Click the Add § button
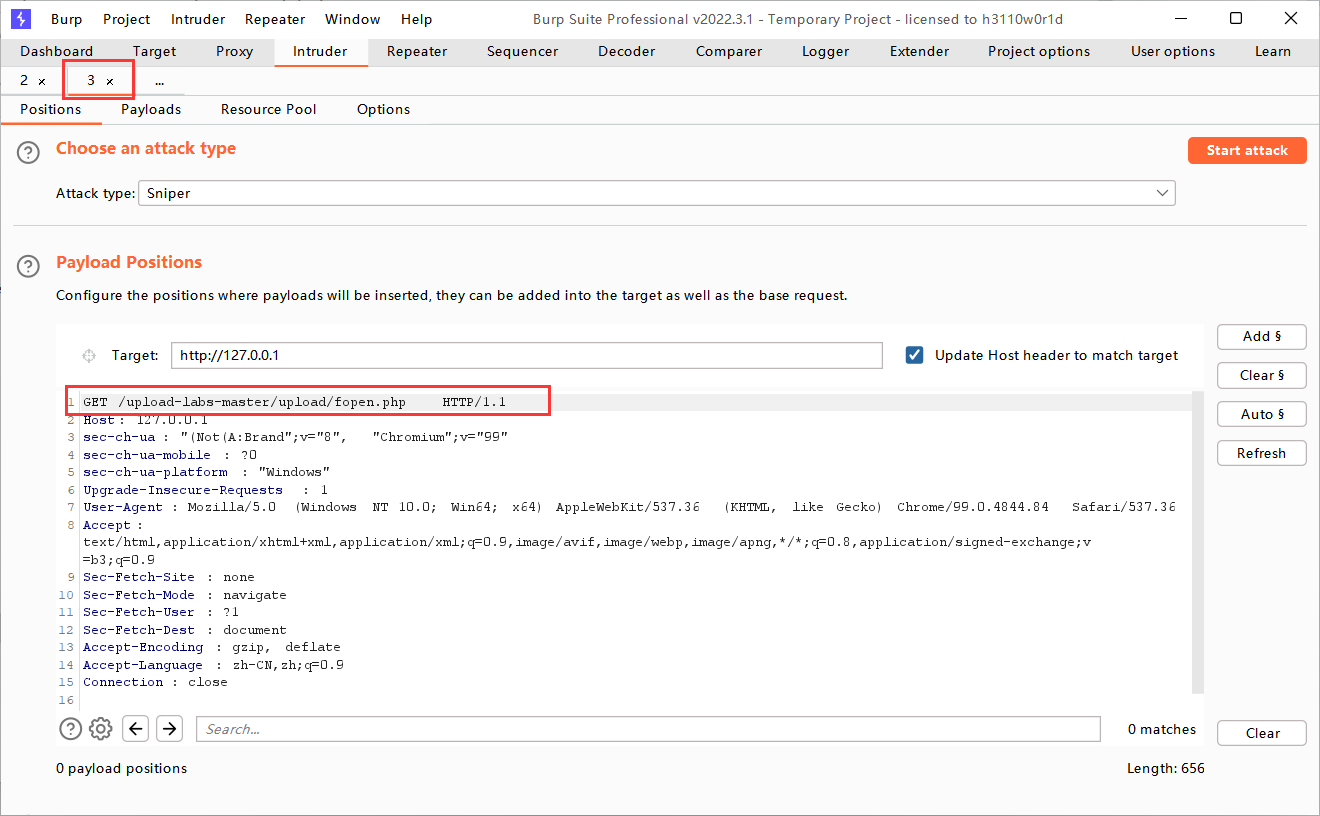The width and height of the screenshot is (1320, 816). pyautogui.click(x=1262, y=337)
